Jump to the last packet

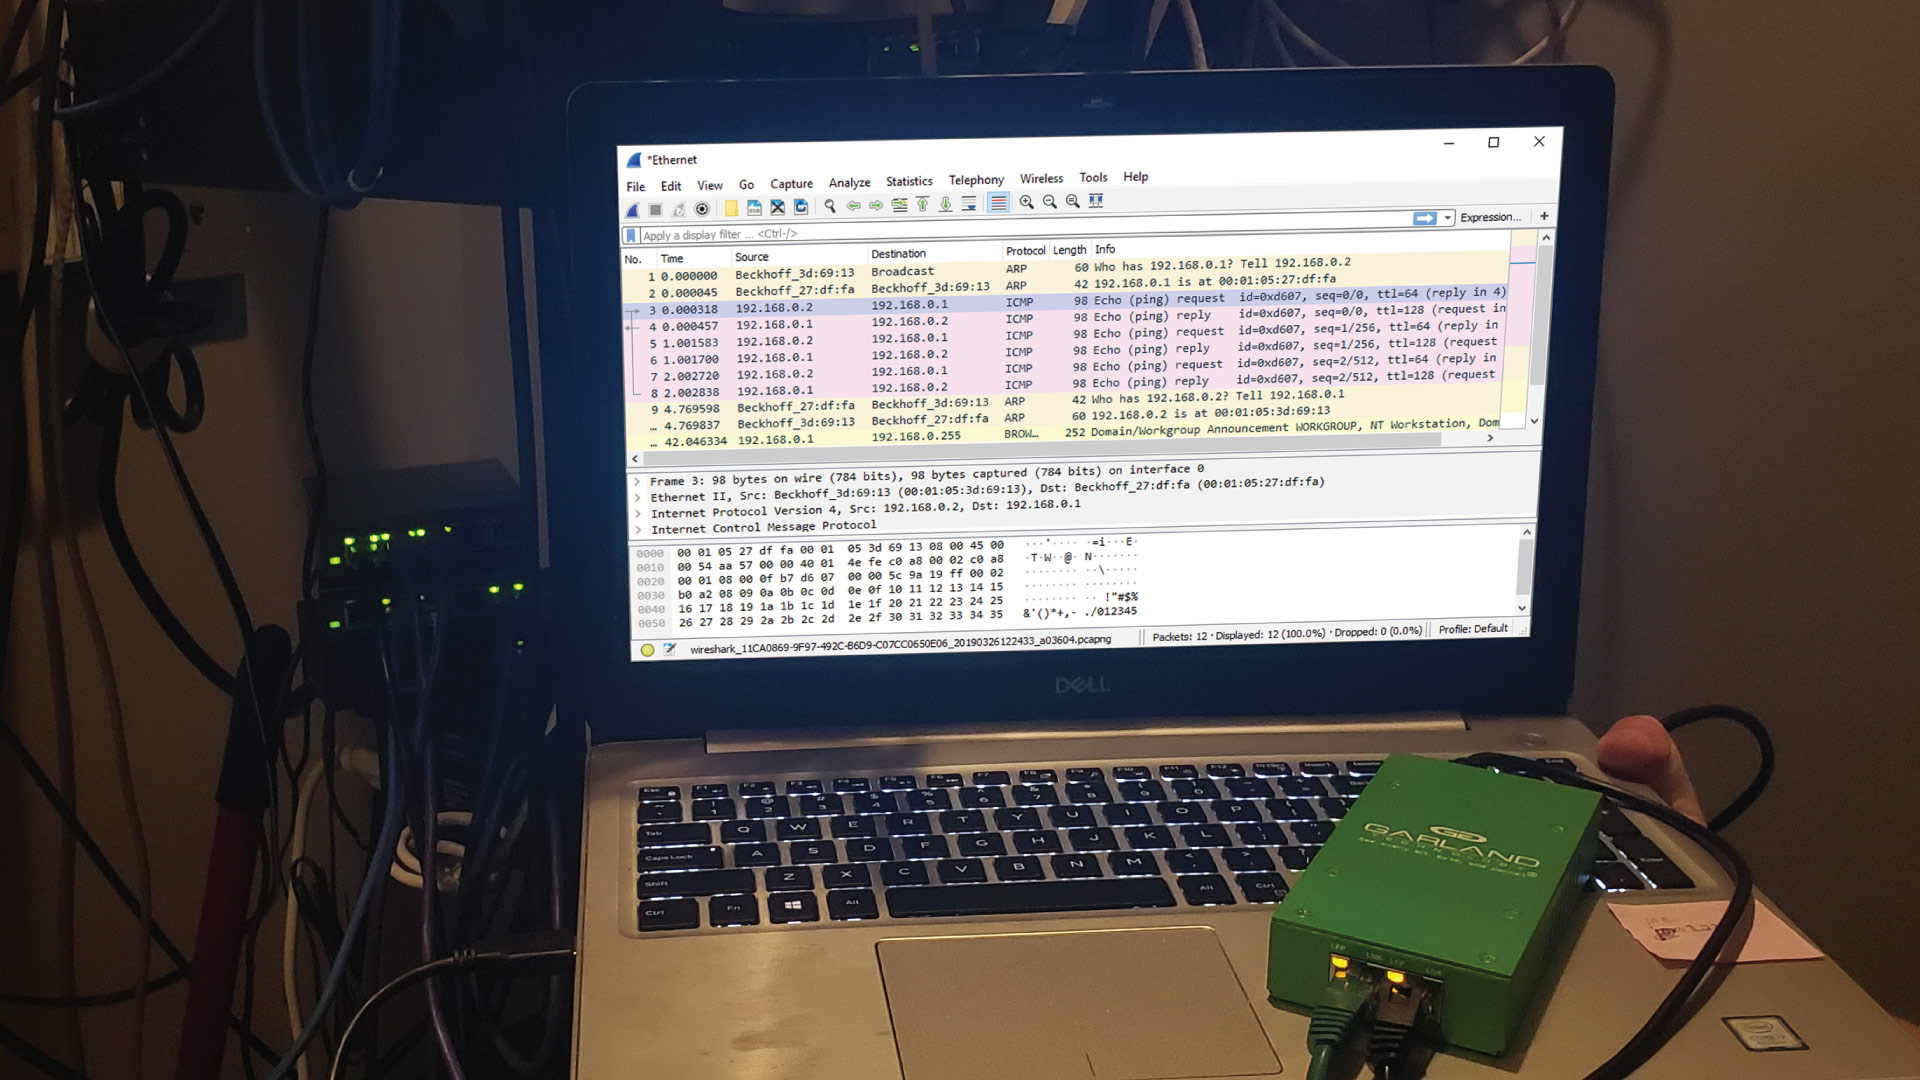coord(945,204)
